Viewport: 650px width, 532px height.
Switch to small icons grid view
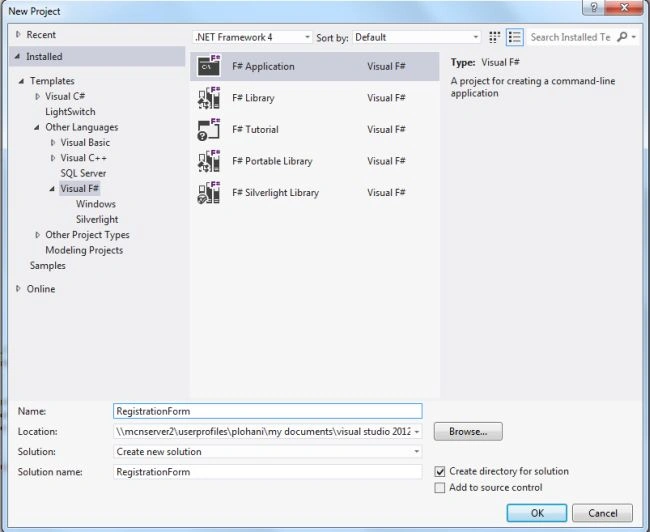(x=494, y=37)
